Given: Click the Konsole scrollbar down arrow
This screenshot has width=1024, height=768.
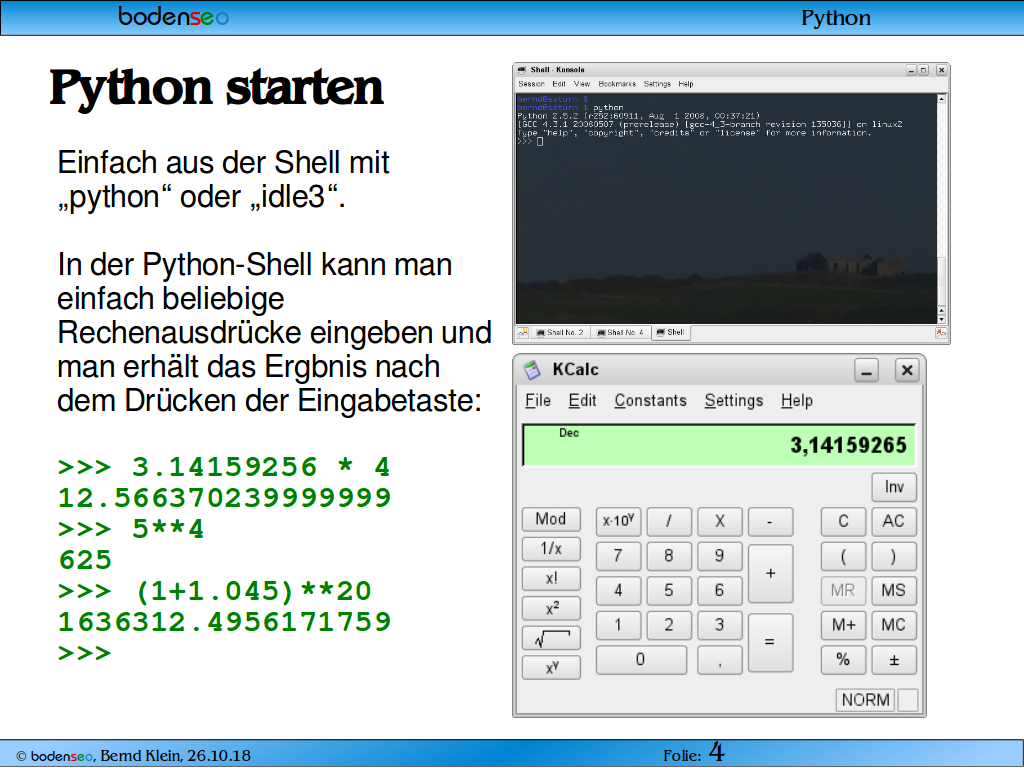Looking at the screenshot, I should pyautogui.click(x=942, y=319).
